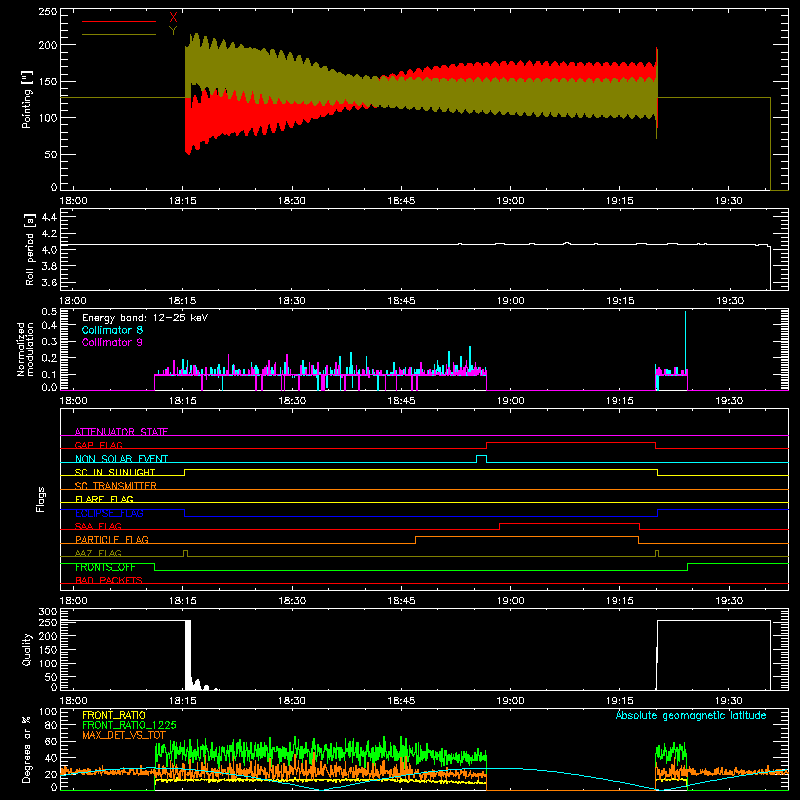Select the GAP_FLAG label

[x=98, y=445]
